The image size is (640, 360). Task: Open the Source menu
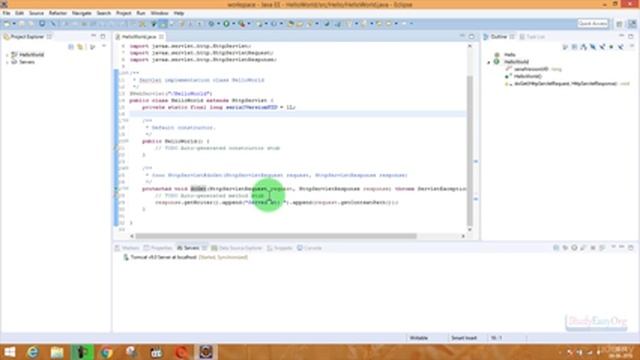[x=36, y=13]
